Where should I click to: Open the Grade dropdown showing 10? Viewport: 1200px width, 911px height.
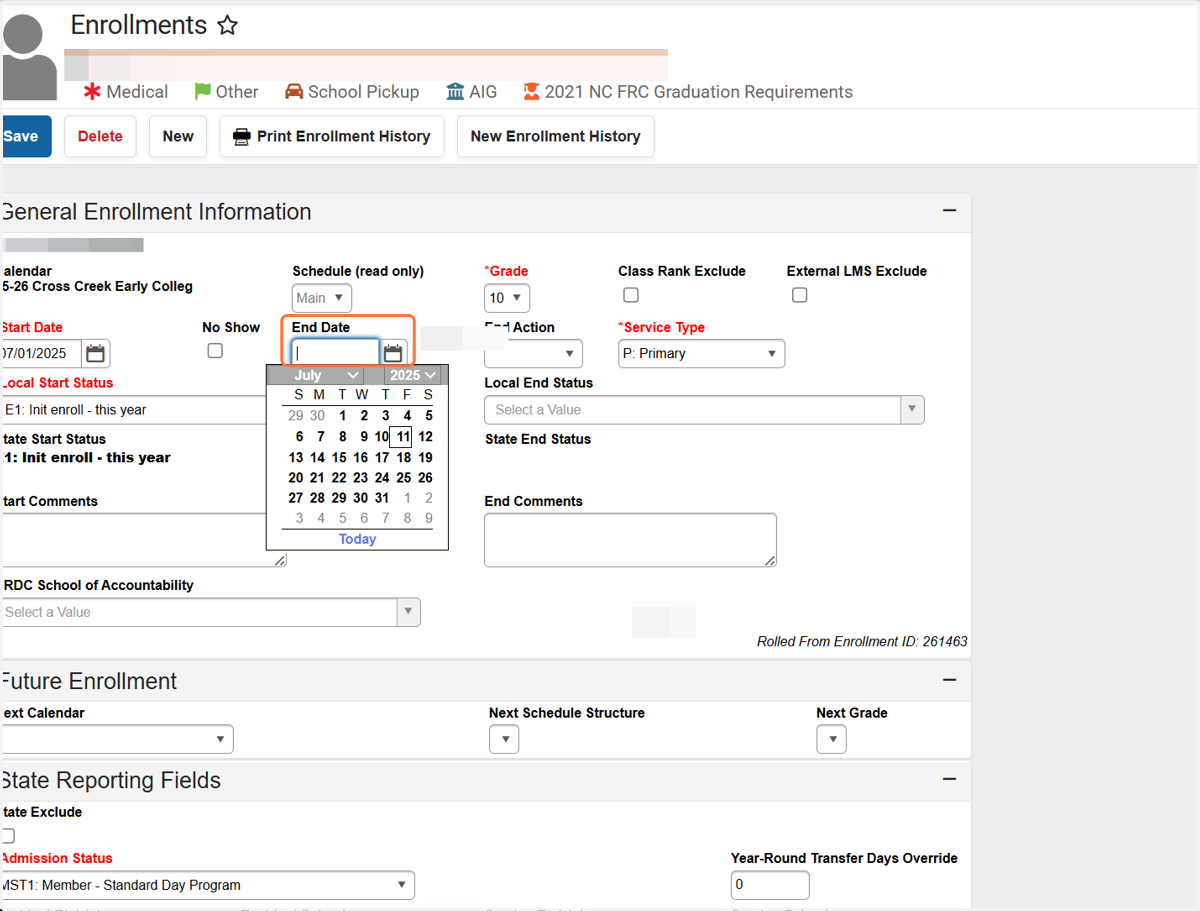coord(507,298)
